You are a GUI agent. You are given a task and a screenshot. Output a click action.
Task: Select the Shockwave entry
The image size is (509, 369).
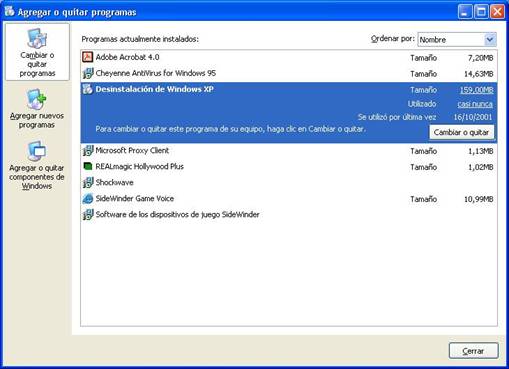click(x=114, y=182)
